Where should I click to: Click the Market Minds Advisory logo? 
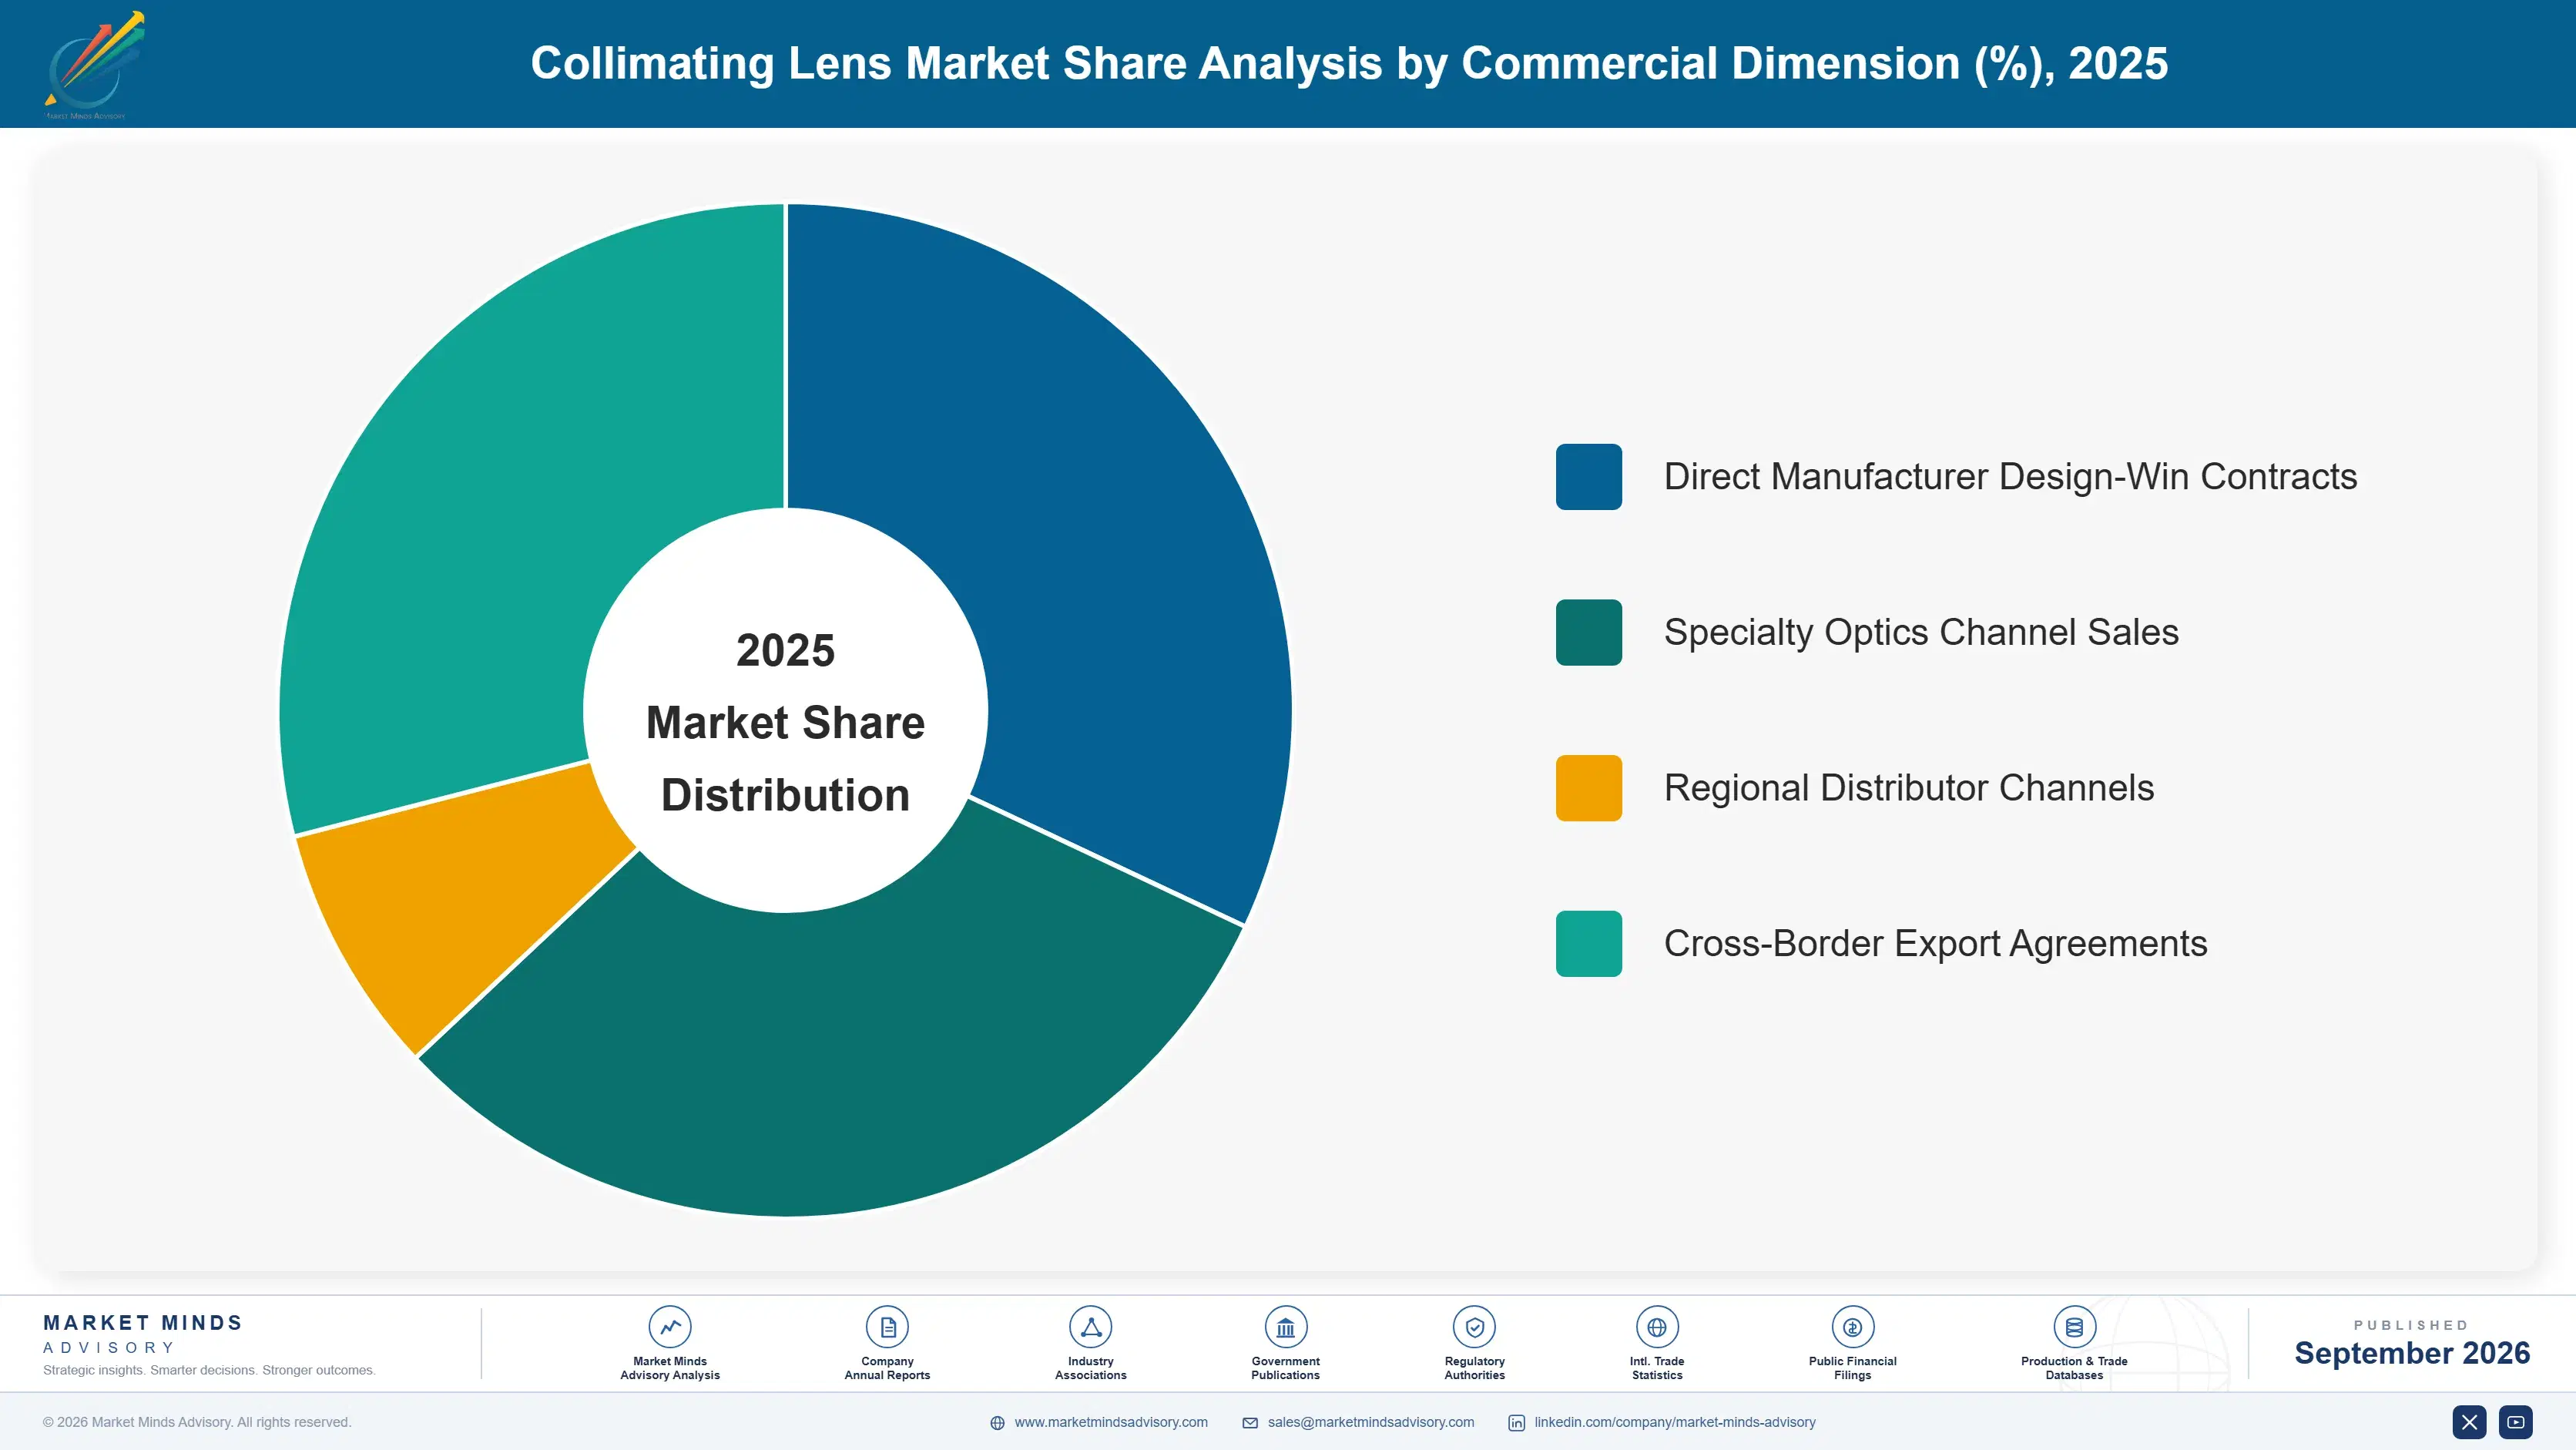(x=94, y=65)
